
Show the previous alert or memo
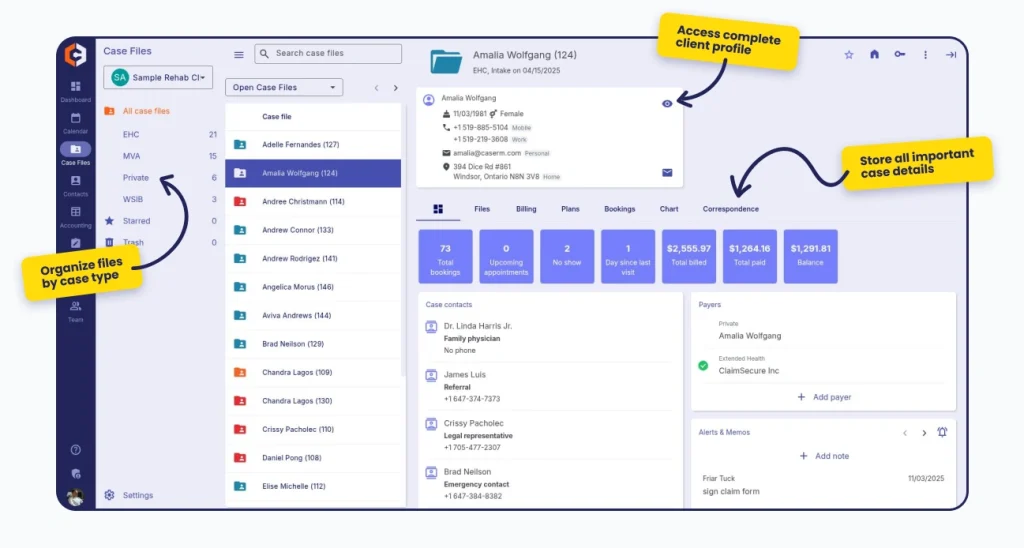click(905, 432)
